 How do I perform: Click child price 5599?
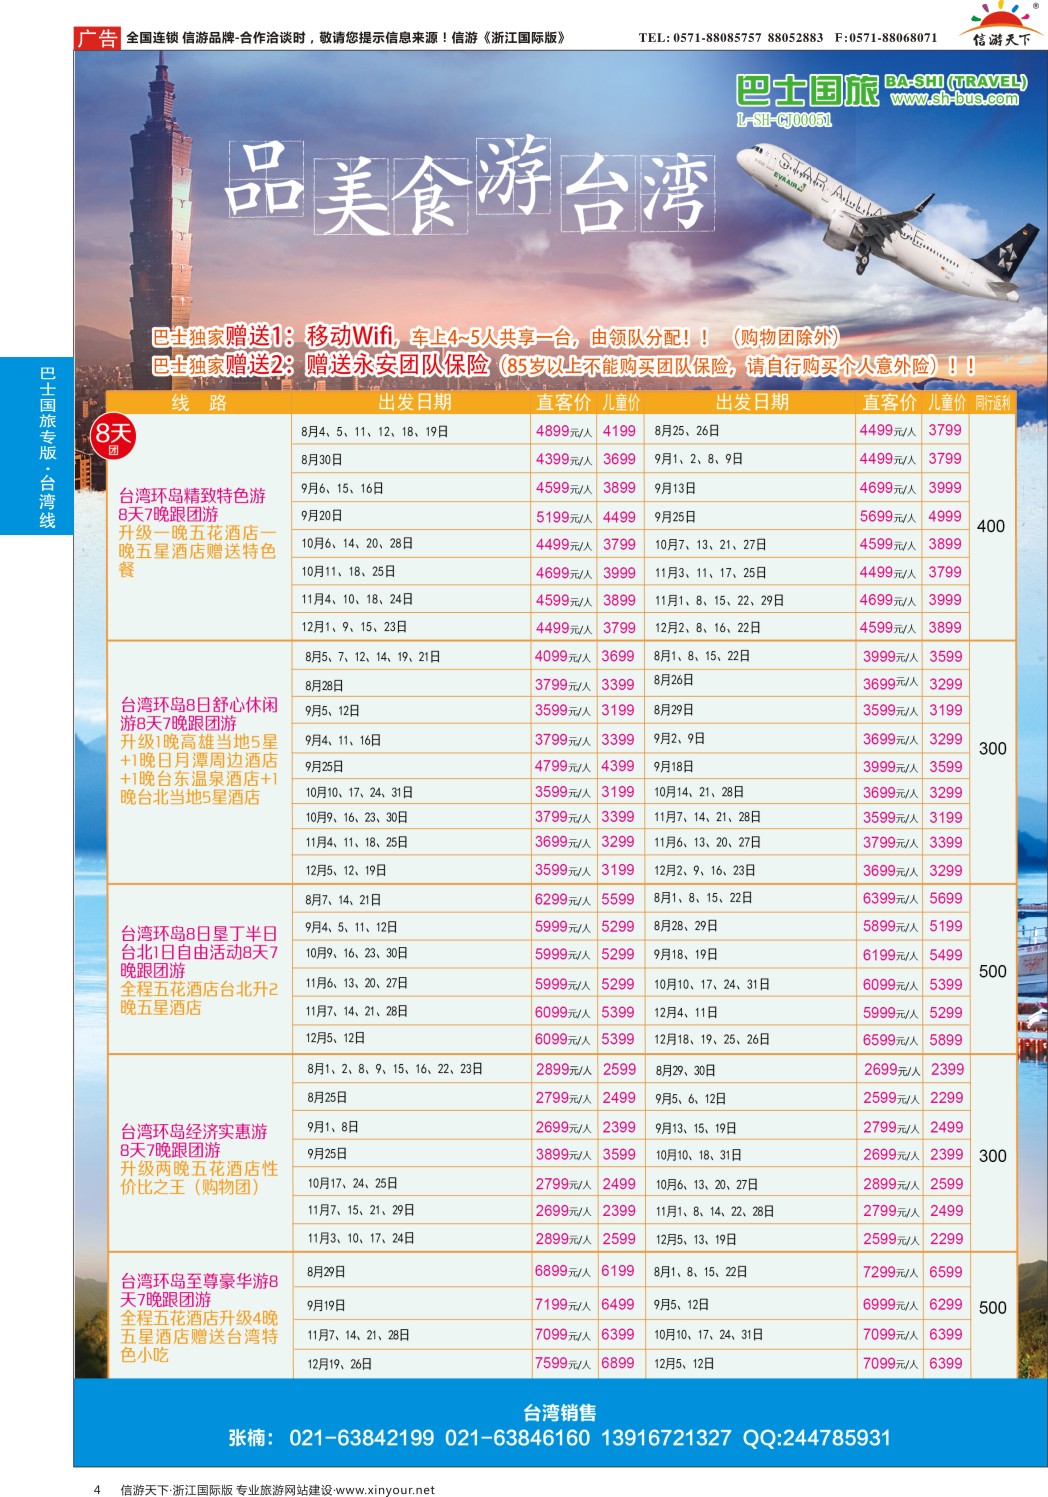click(x=618, y=900)
